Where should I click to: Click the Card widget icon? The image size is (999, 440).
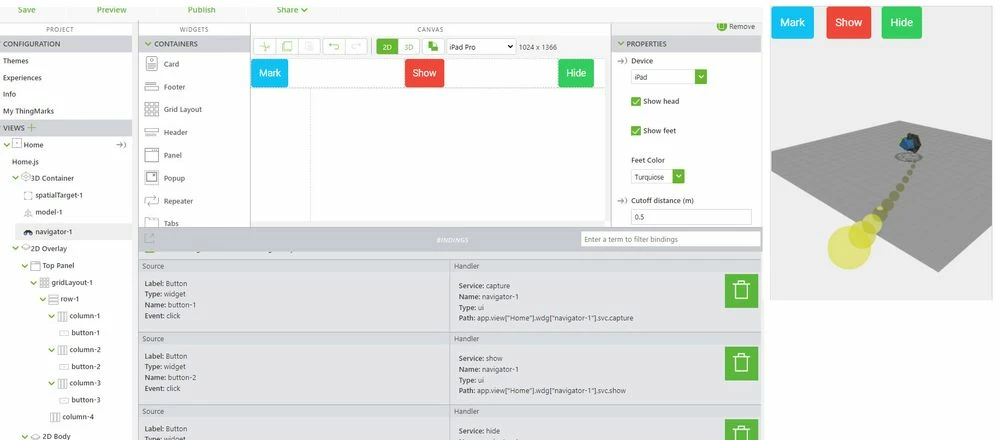coord(152,64)
